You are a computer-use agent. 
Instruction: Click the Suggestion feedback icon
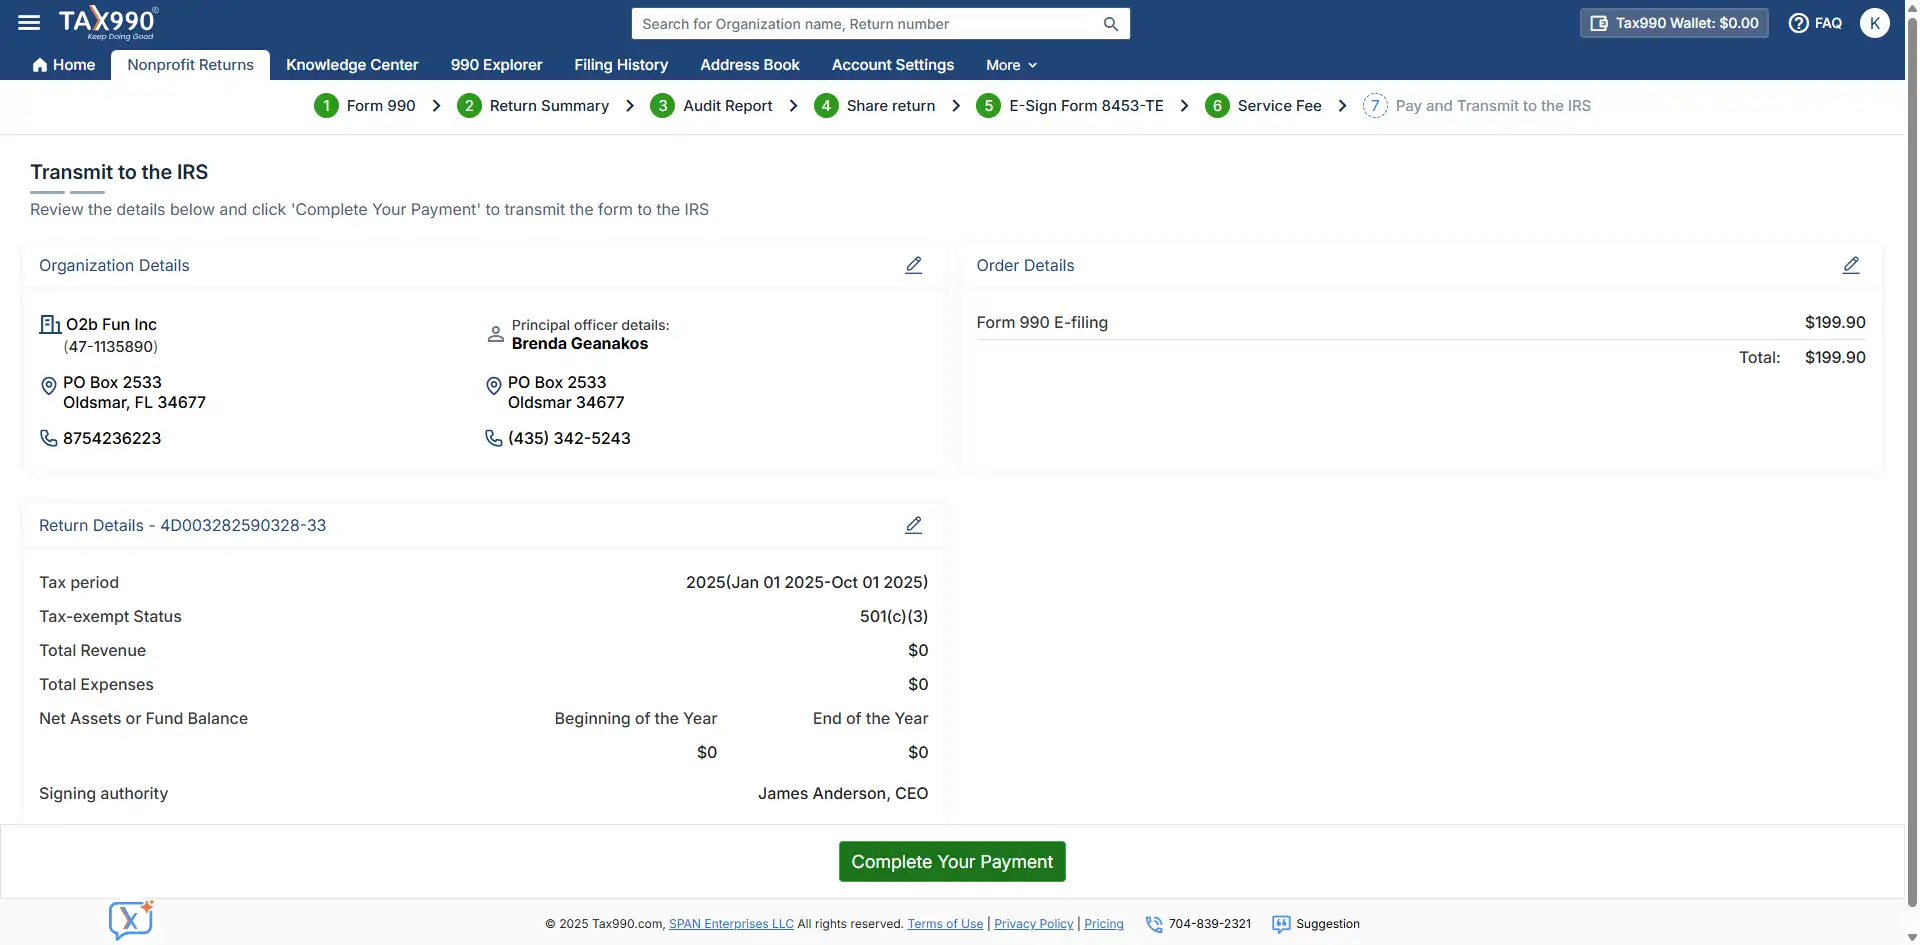(1281, 924)
